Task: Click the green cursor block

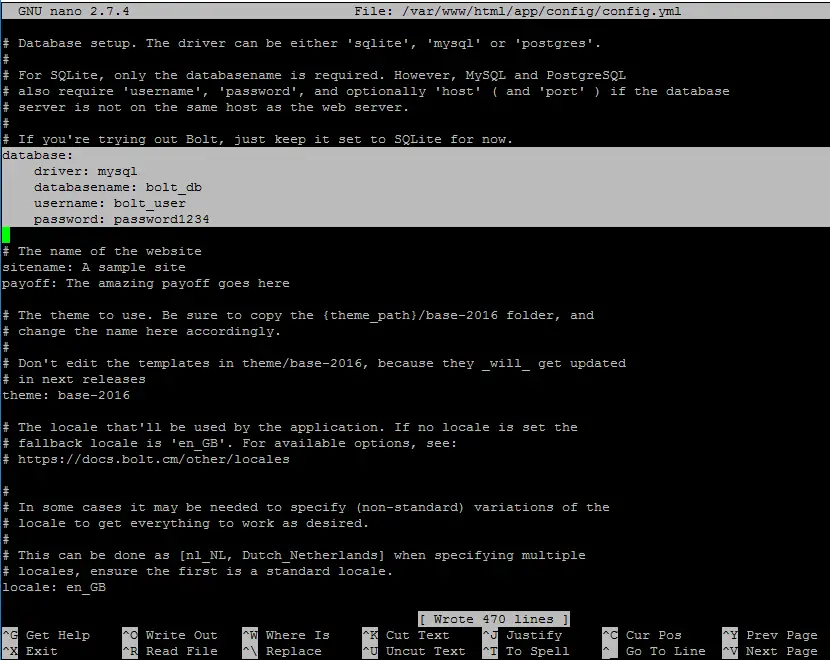Action: pos(6,234)
